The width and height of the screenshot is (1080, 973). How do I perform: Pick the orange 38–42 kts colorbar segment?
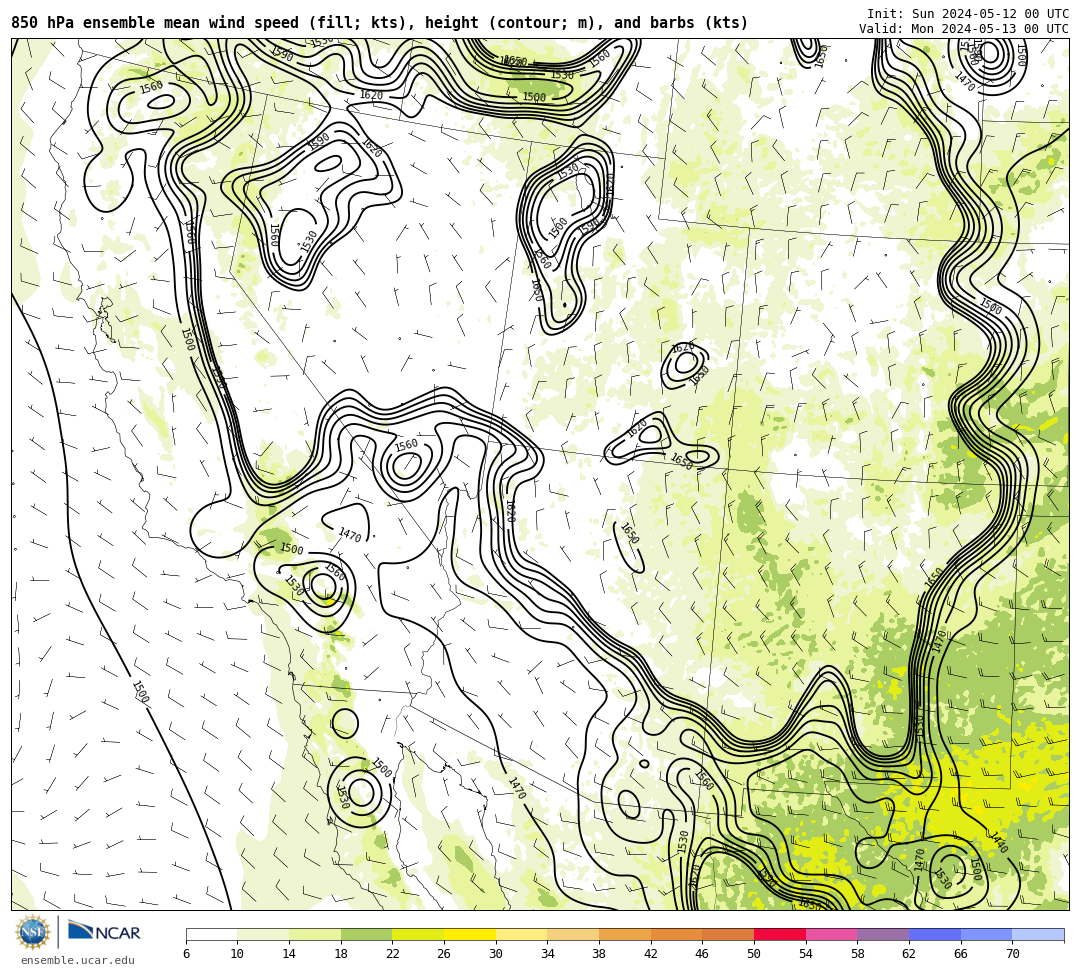pyautogui.click(x=625, y=934)
